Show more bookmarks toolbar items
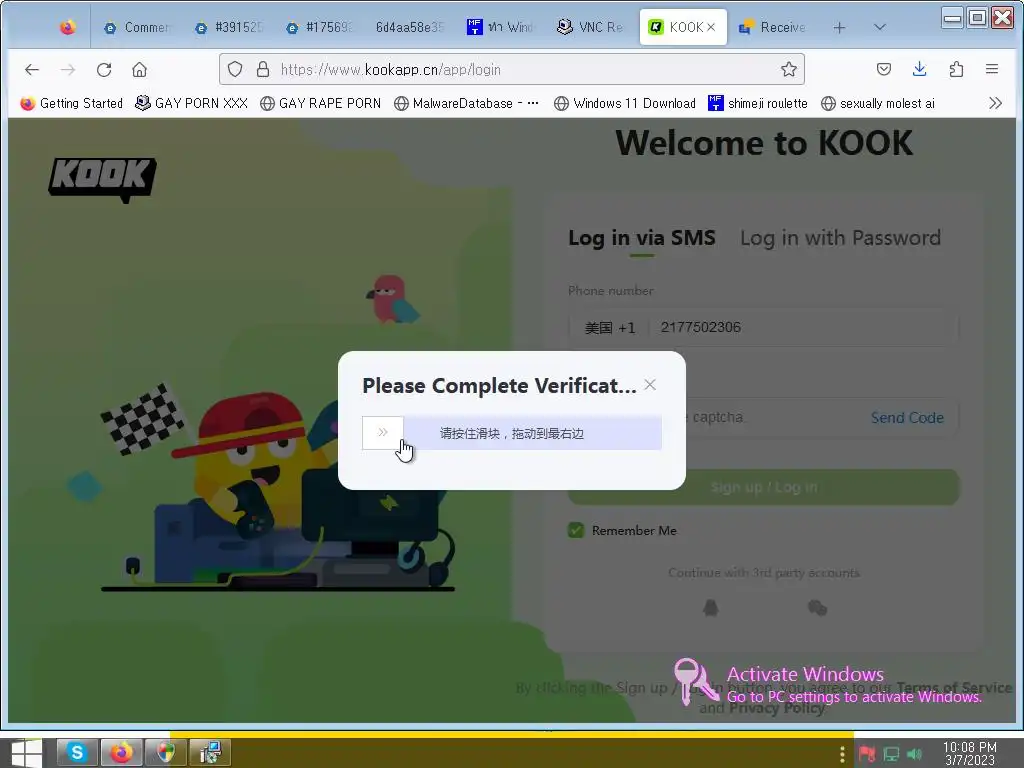 point(995,103)
